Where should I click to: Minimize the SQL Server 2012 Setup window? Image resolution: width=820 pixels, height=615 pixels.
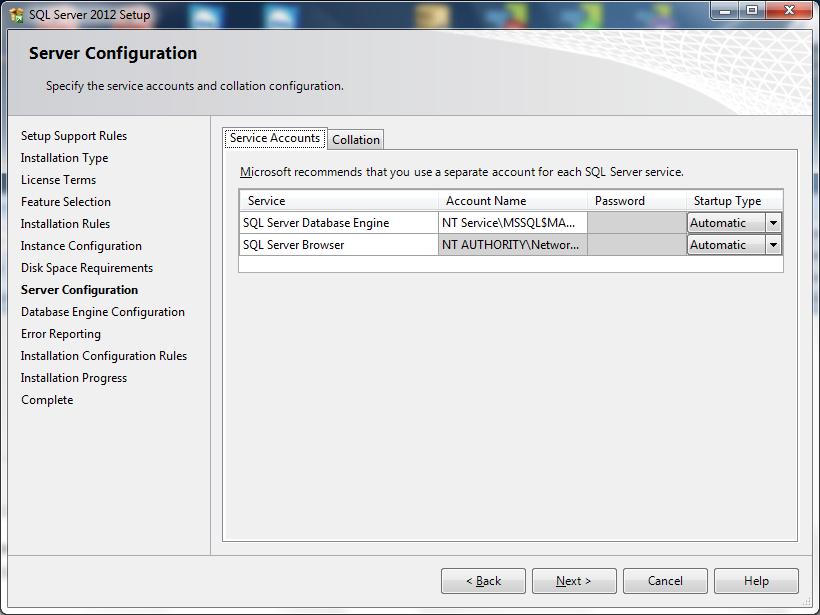724,10
